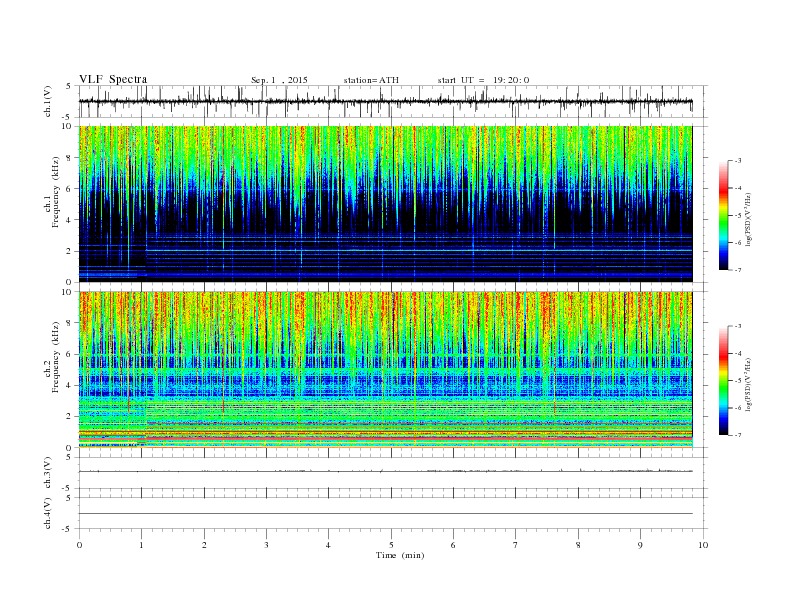Screen dimensions: 792x612
Task: Click the time-axis tick label "7"
Action: 516,545
